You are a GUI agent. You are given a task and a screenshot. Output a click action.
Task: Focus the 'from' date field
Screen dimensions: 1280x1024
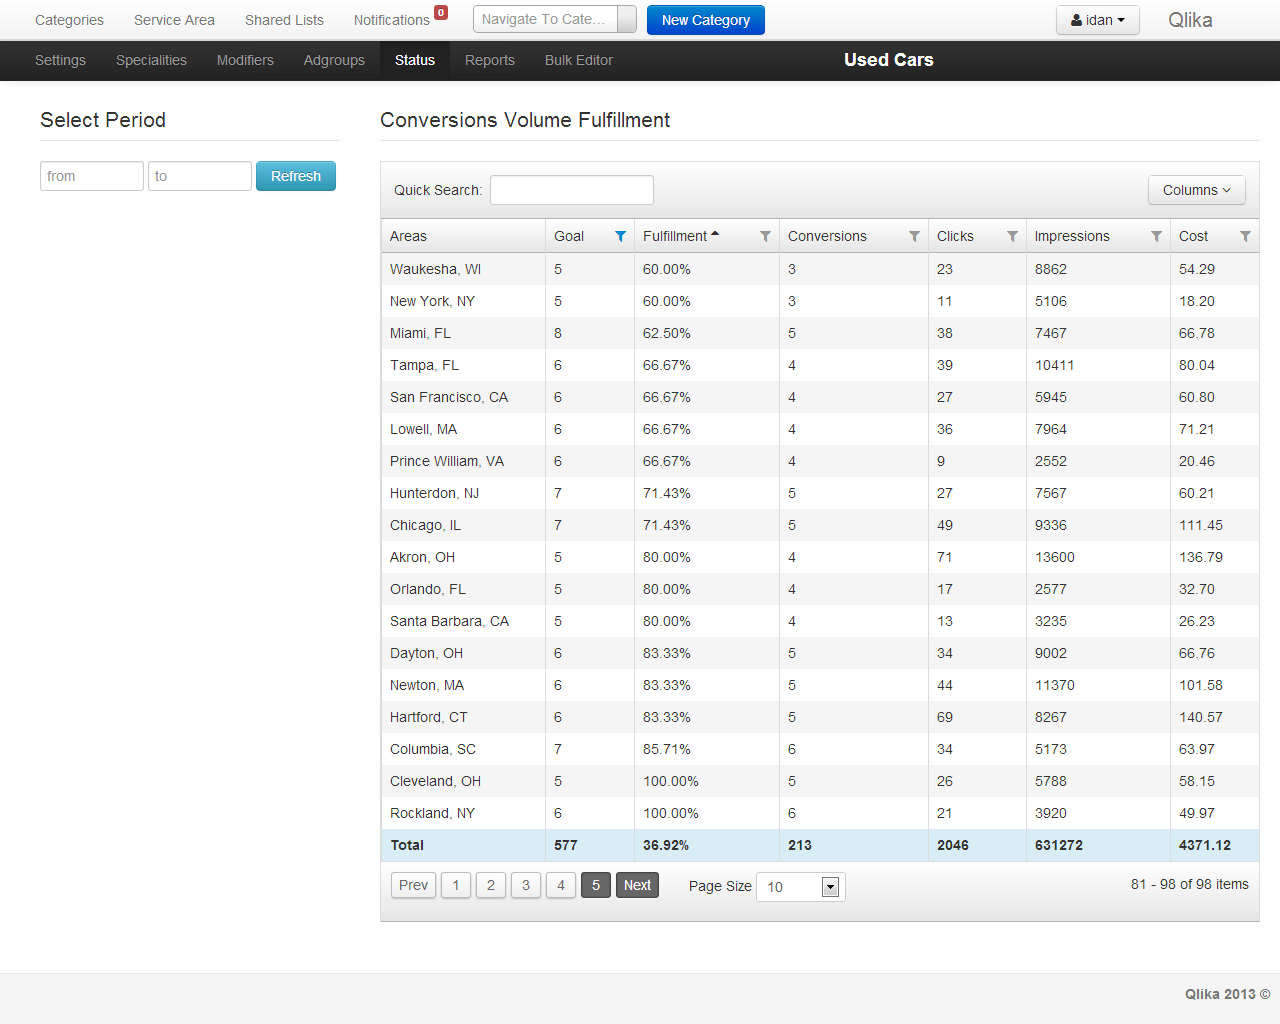tap(91, 176)
